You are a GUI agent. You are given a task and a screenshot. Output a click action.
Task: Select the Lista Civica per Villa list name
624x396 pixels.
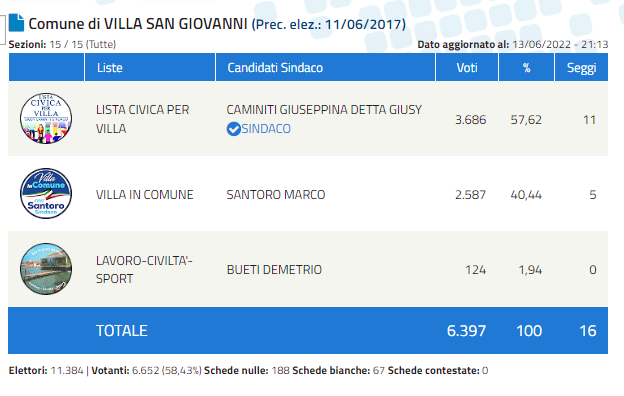click(x=142, y=119)
